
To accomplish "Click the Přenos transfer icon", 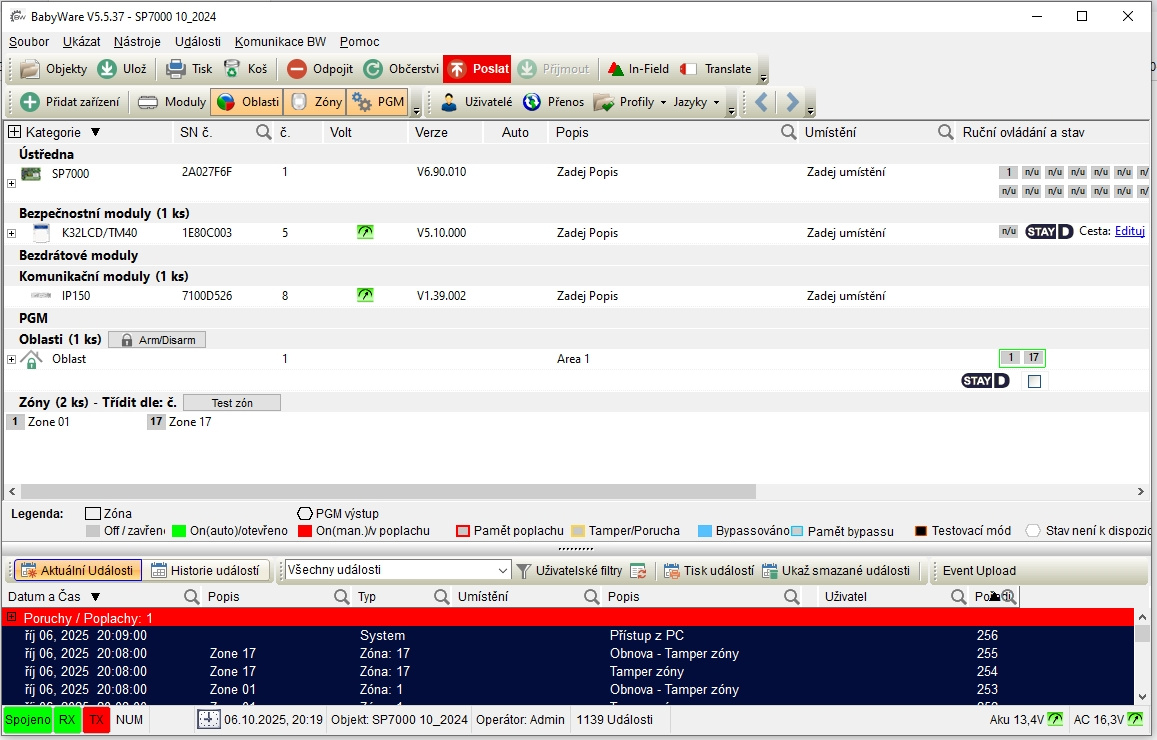I will point(532,102).
